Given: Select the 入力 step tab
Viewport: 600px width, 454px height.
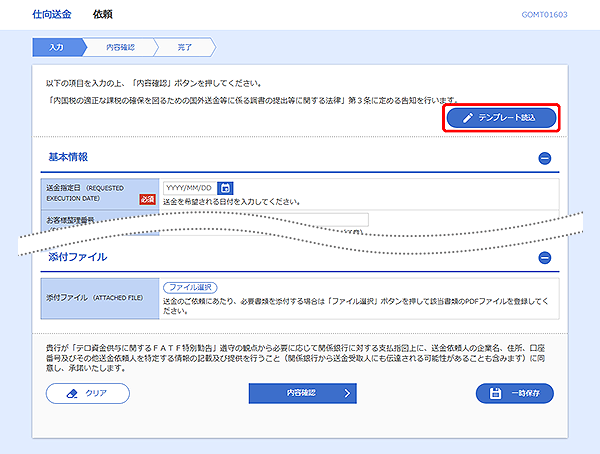Looking at the screenshot, I should point(58,47).
